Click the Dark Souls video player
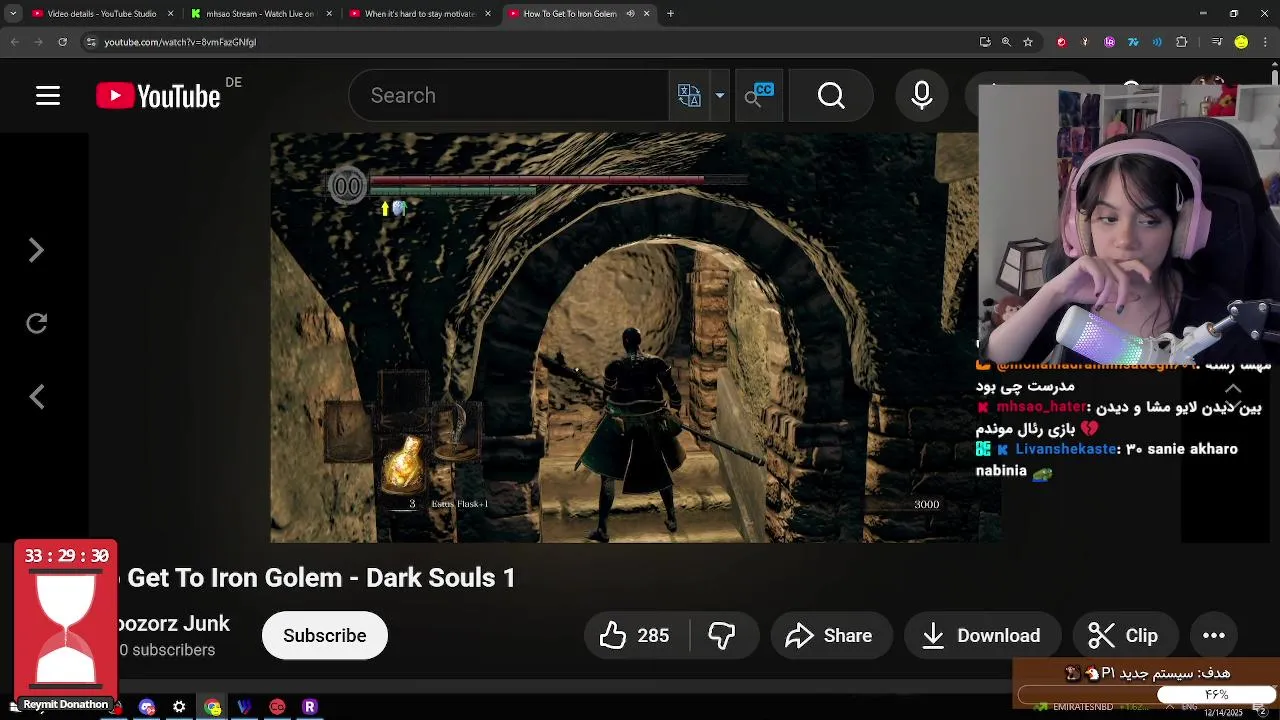The image size is (1280, 720). (x=624, y=338)
